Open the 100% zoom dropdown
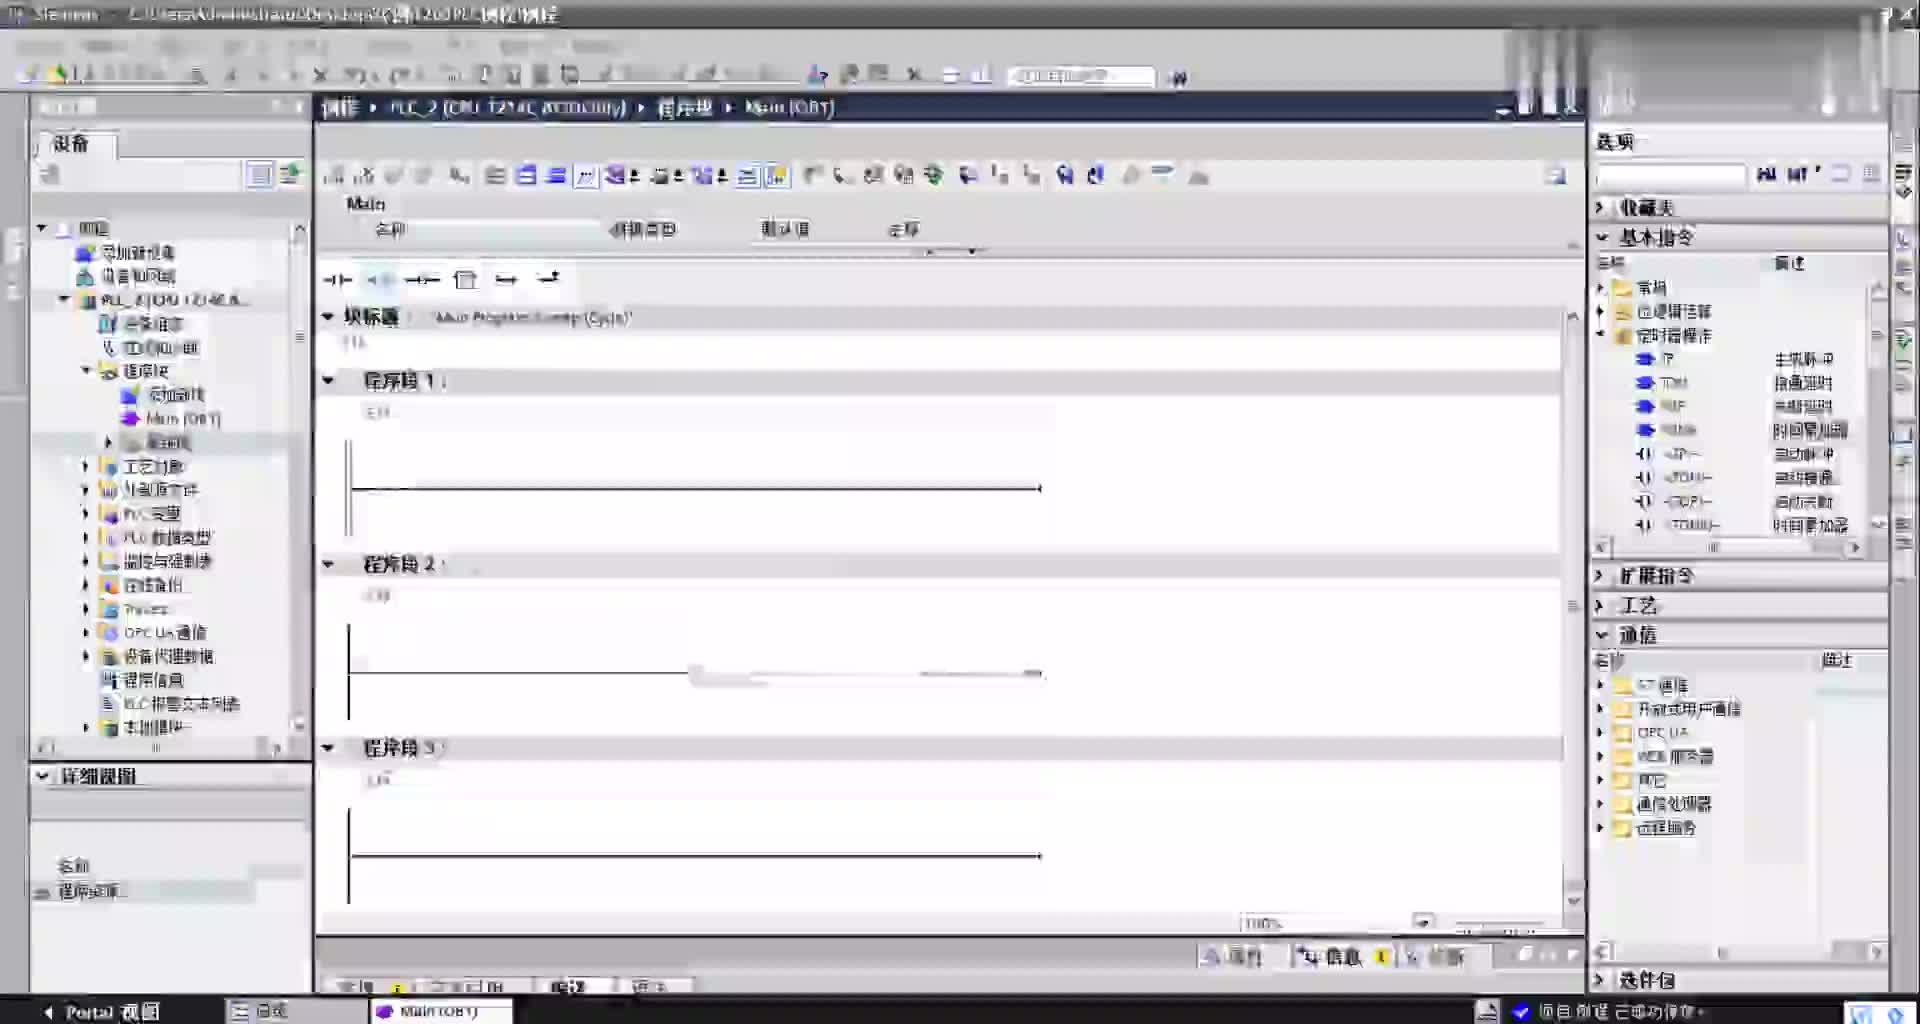Screen dimensions: 1920x1024 (1424, 922)
